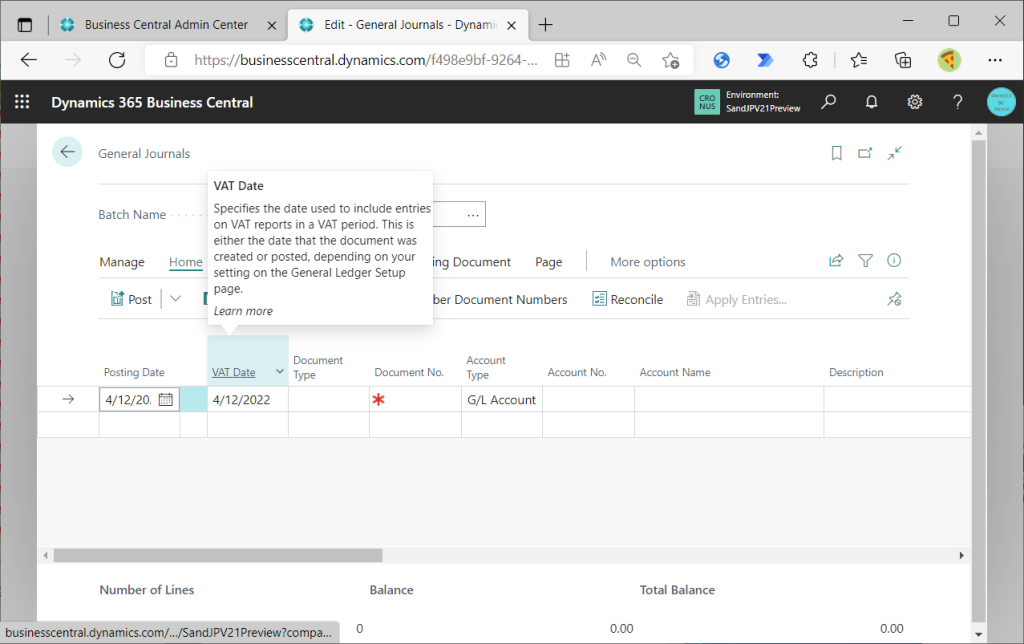Open the settings gear in header
Image resolution: width=1024 pixels, height=644 pixels.
click(x=914, y=102)
